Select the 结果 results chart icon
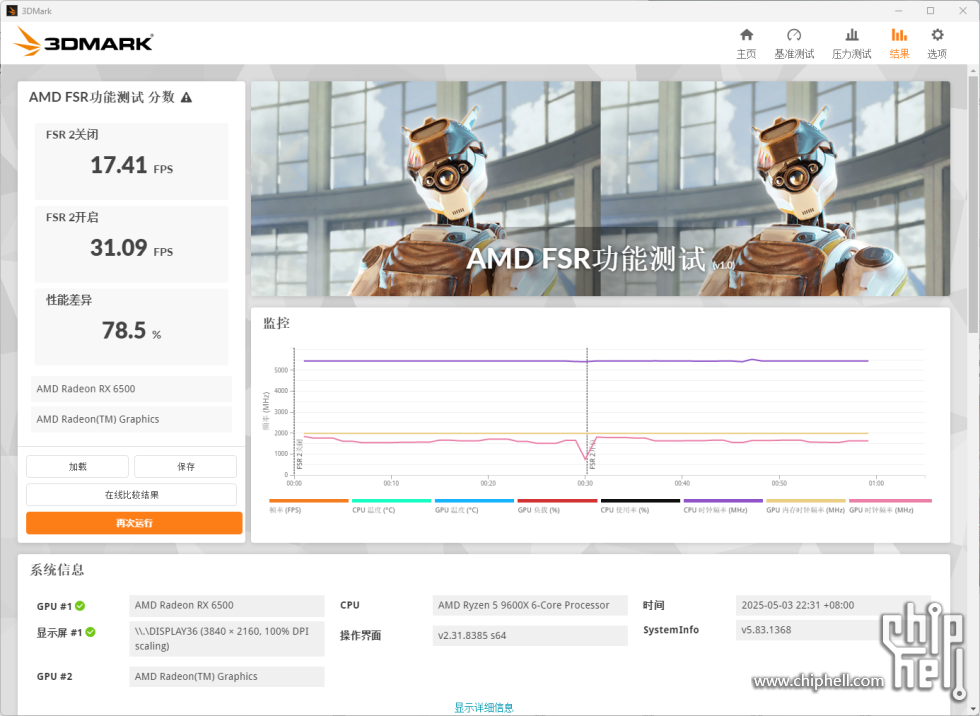The image size is (980, 716). [x=899, y=35]
